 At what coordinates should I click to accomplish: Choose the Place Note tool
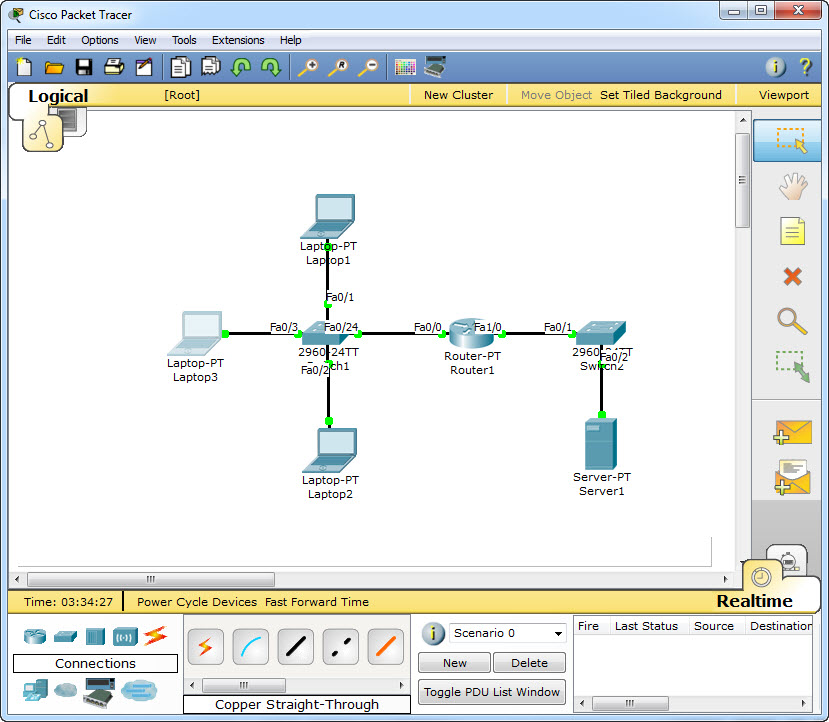[x=793, y=231]
